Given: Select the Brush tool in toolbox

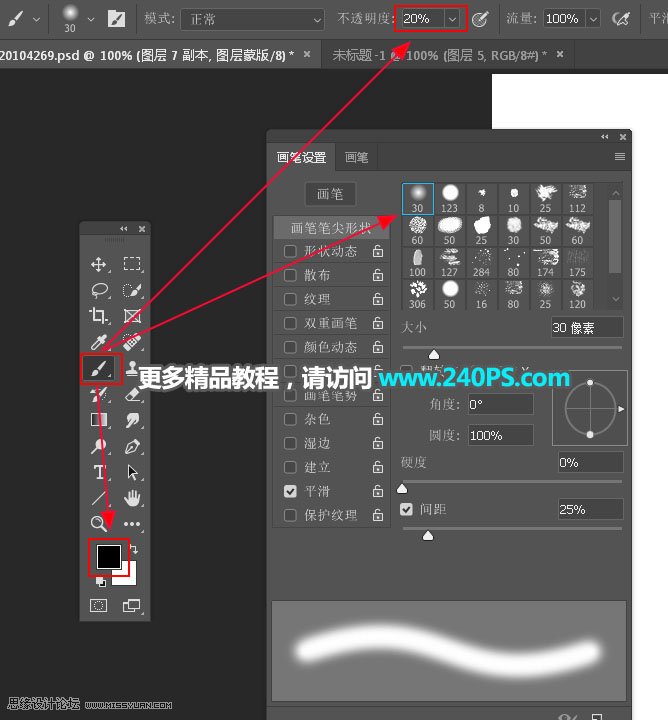Looking at the screenshot, I should tap(100, 368).
